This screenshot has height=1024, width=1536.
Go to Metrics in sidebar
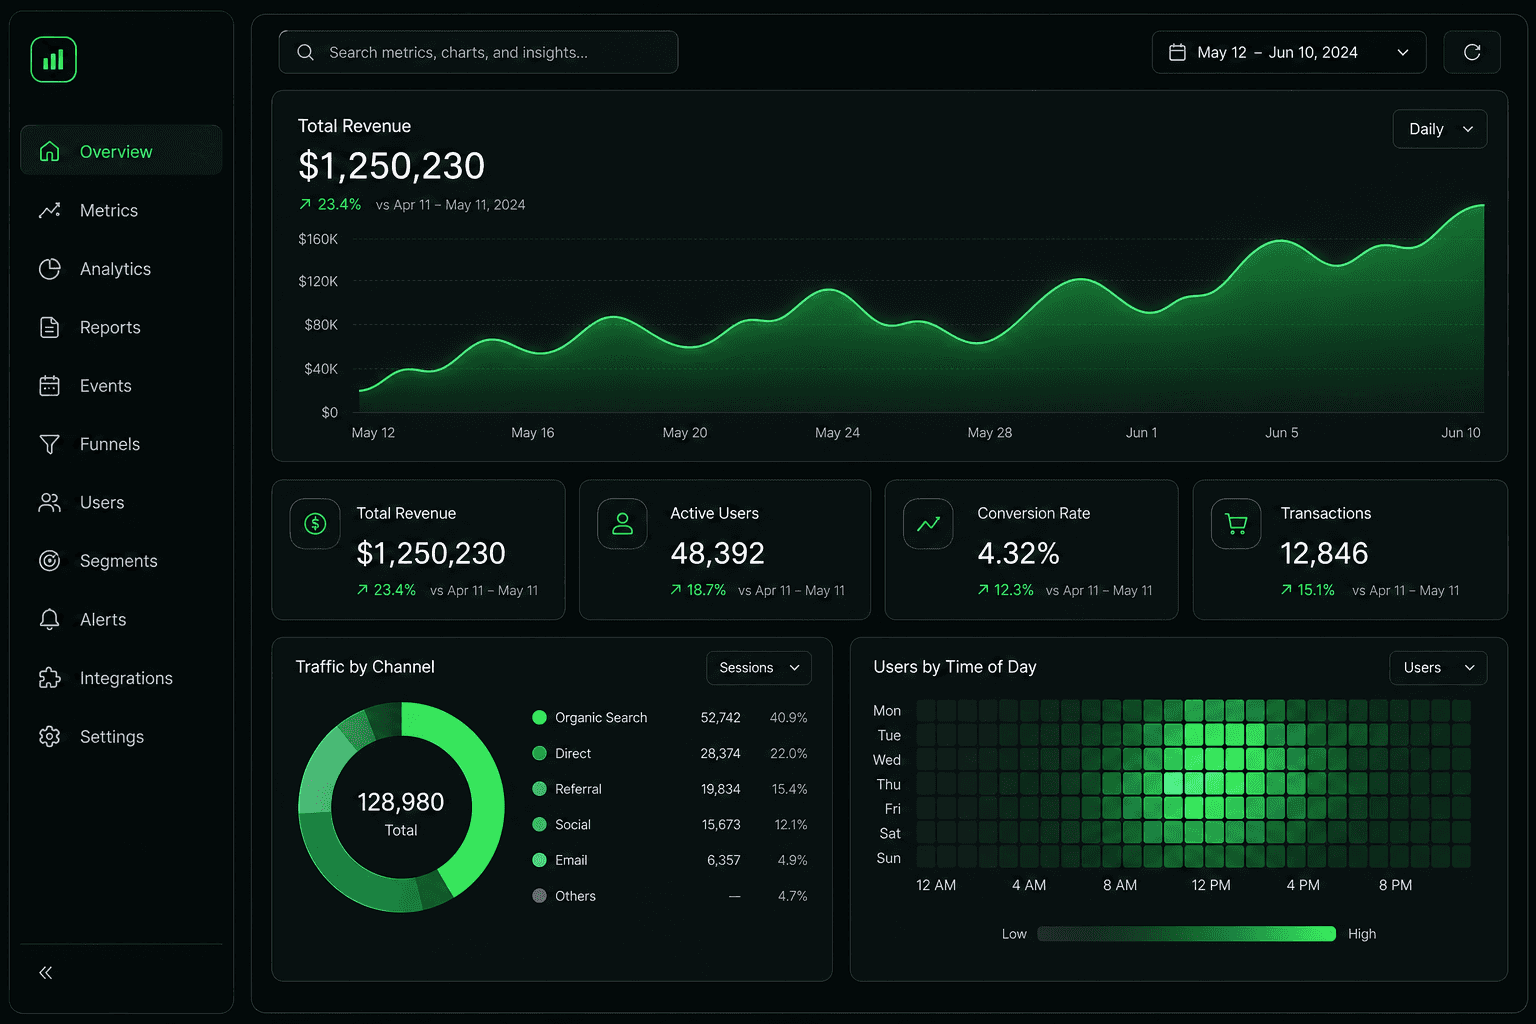pos(121,211)
